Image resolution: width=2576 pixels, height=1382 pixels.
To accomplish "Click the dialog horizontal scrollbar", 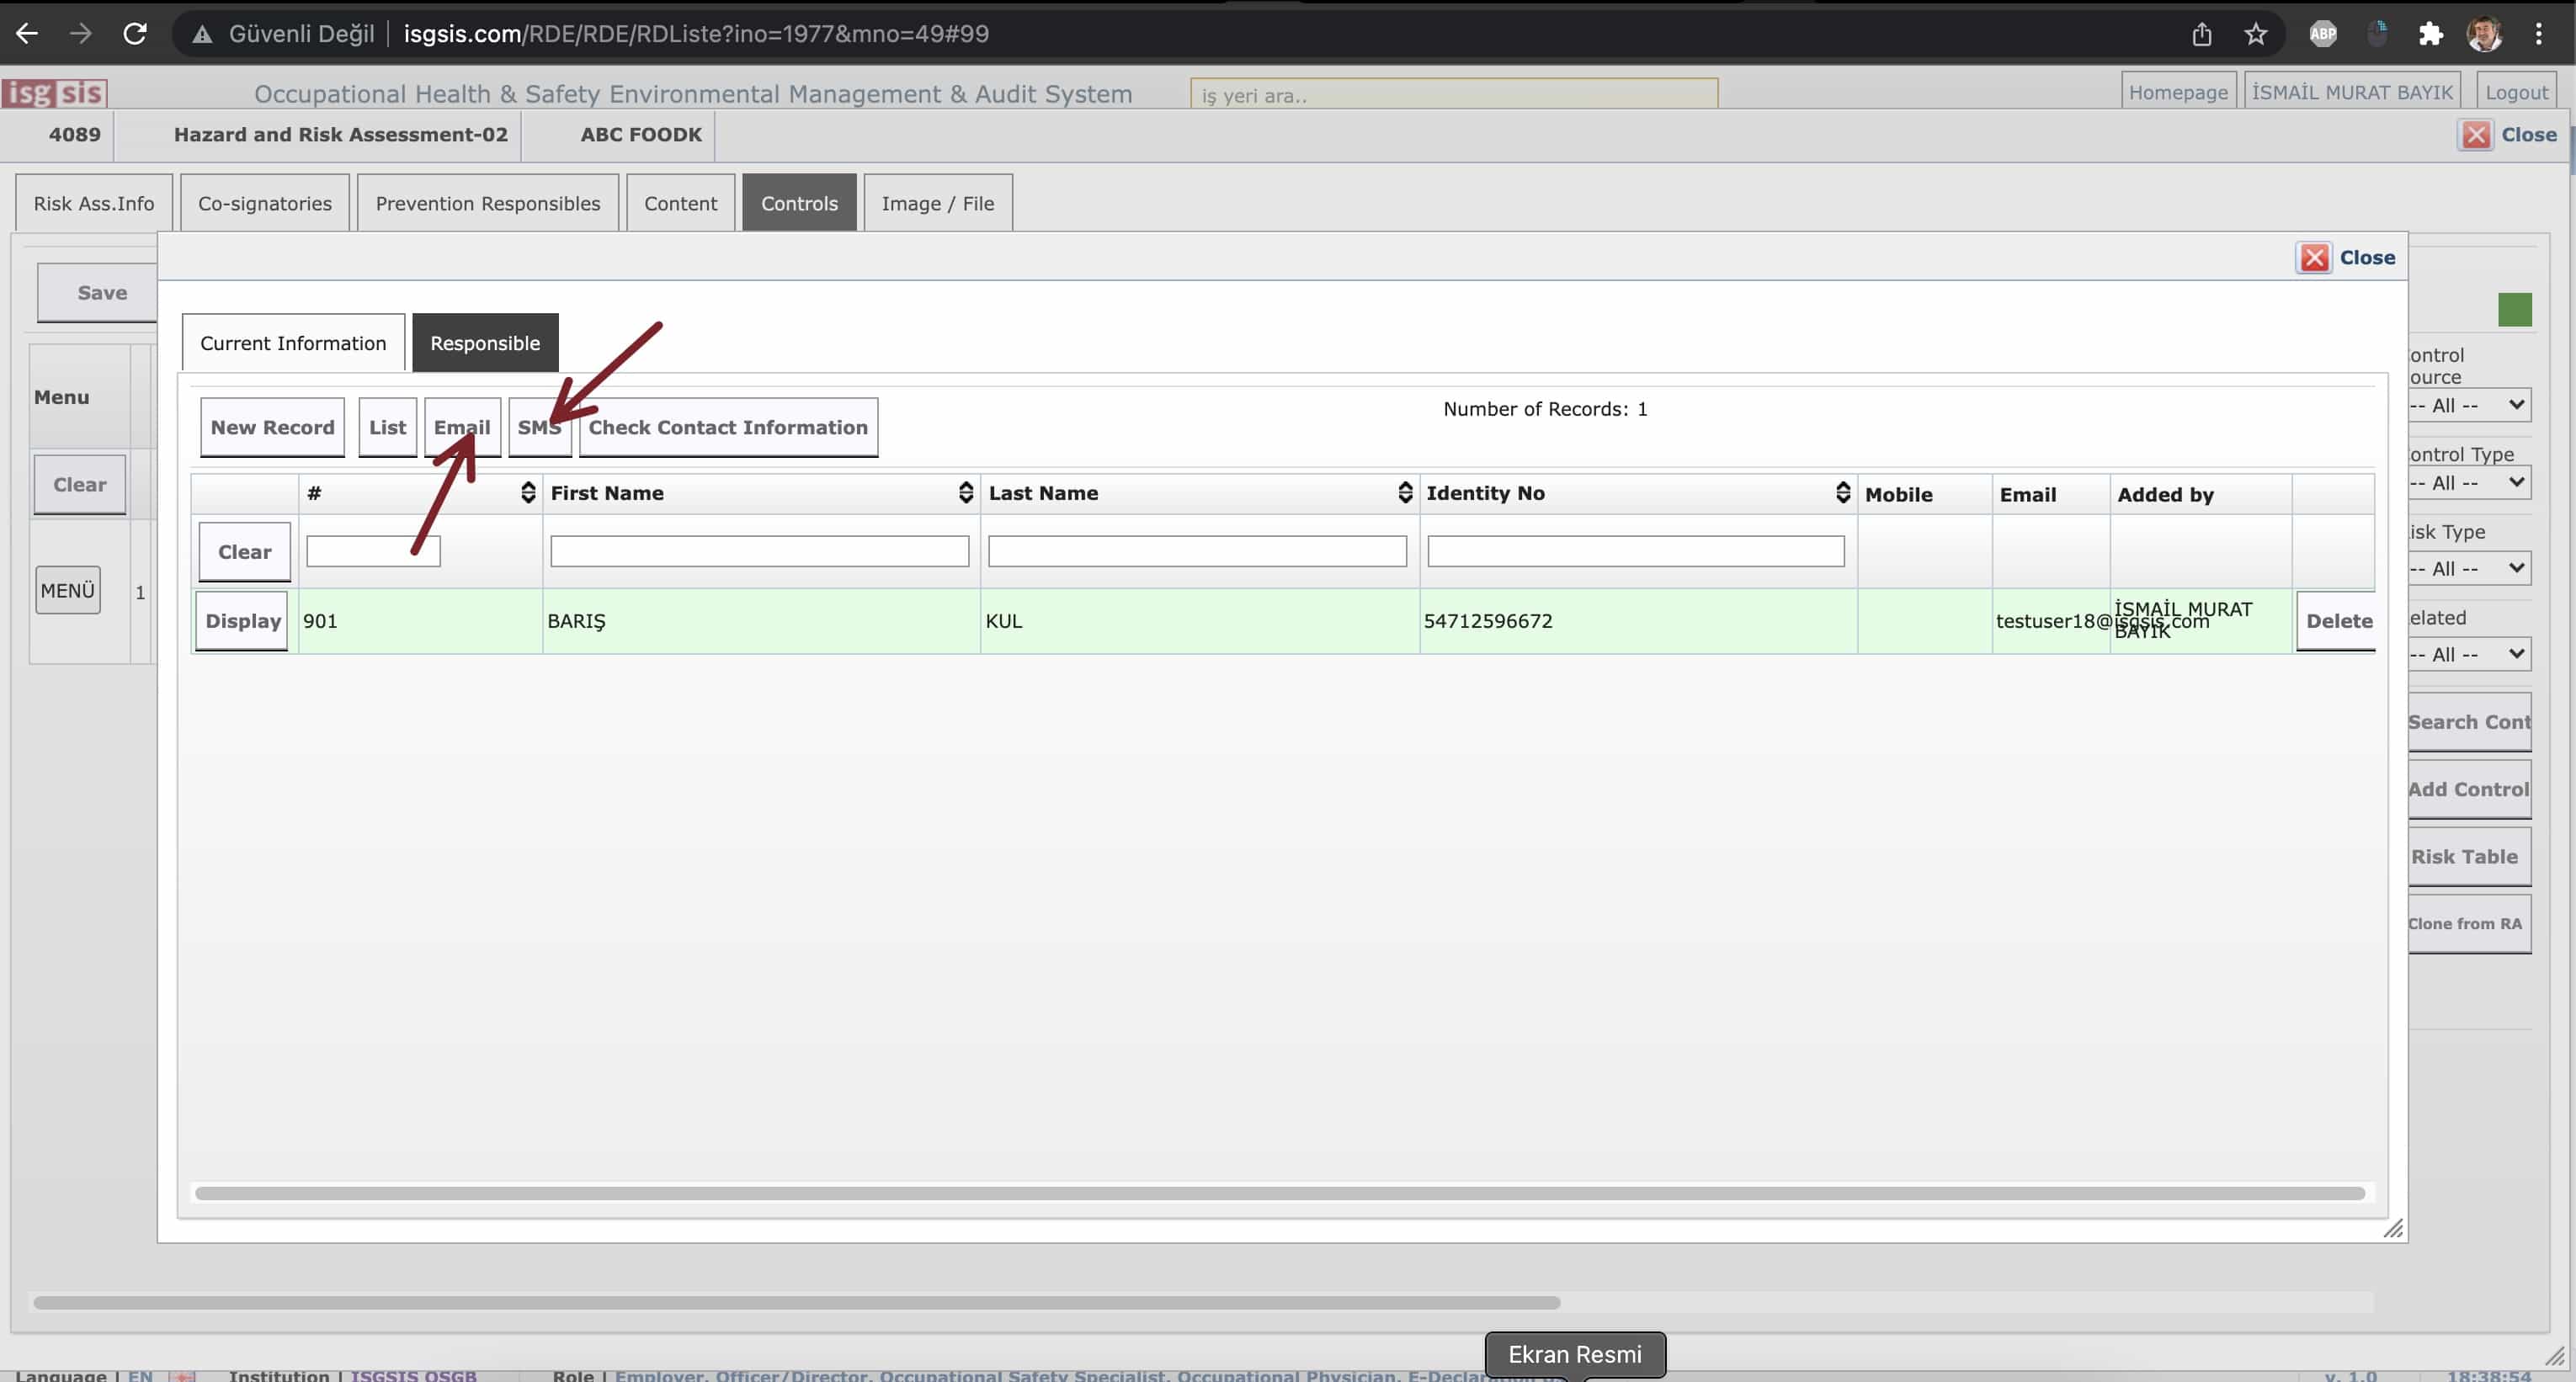I will click(1280, 1193).
